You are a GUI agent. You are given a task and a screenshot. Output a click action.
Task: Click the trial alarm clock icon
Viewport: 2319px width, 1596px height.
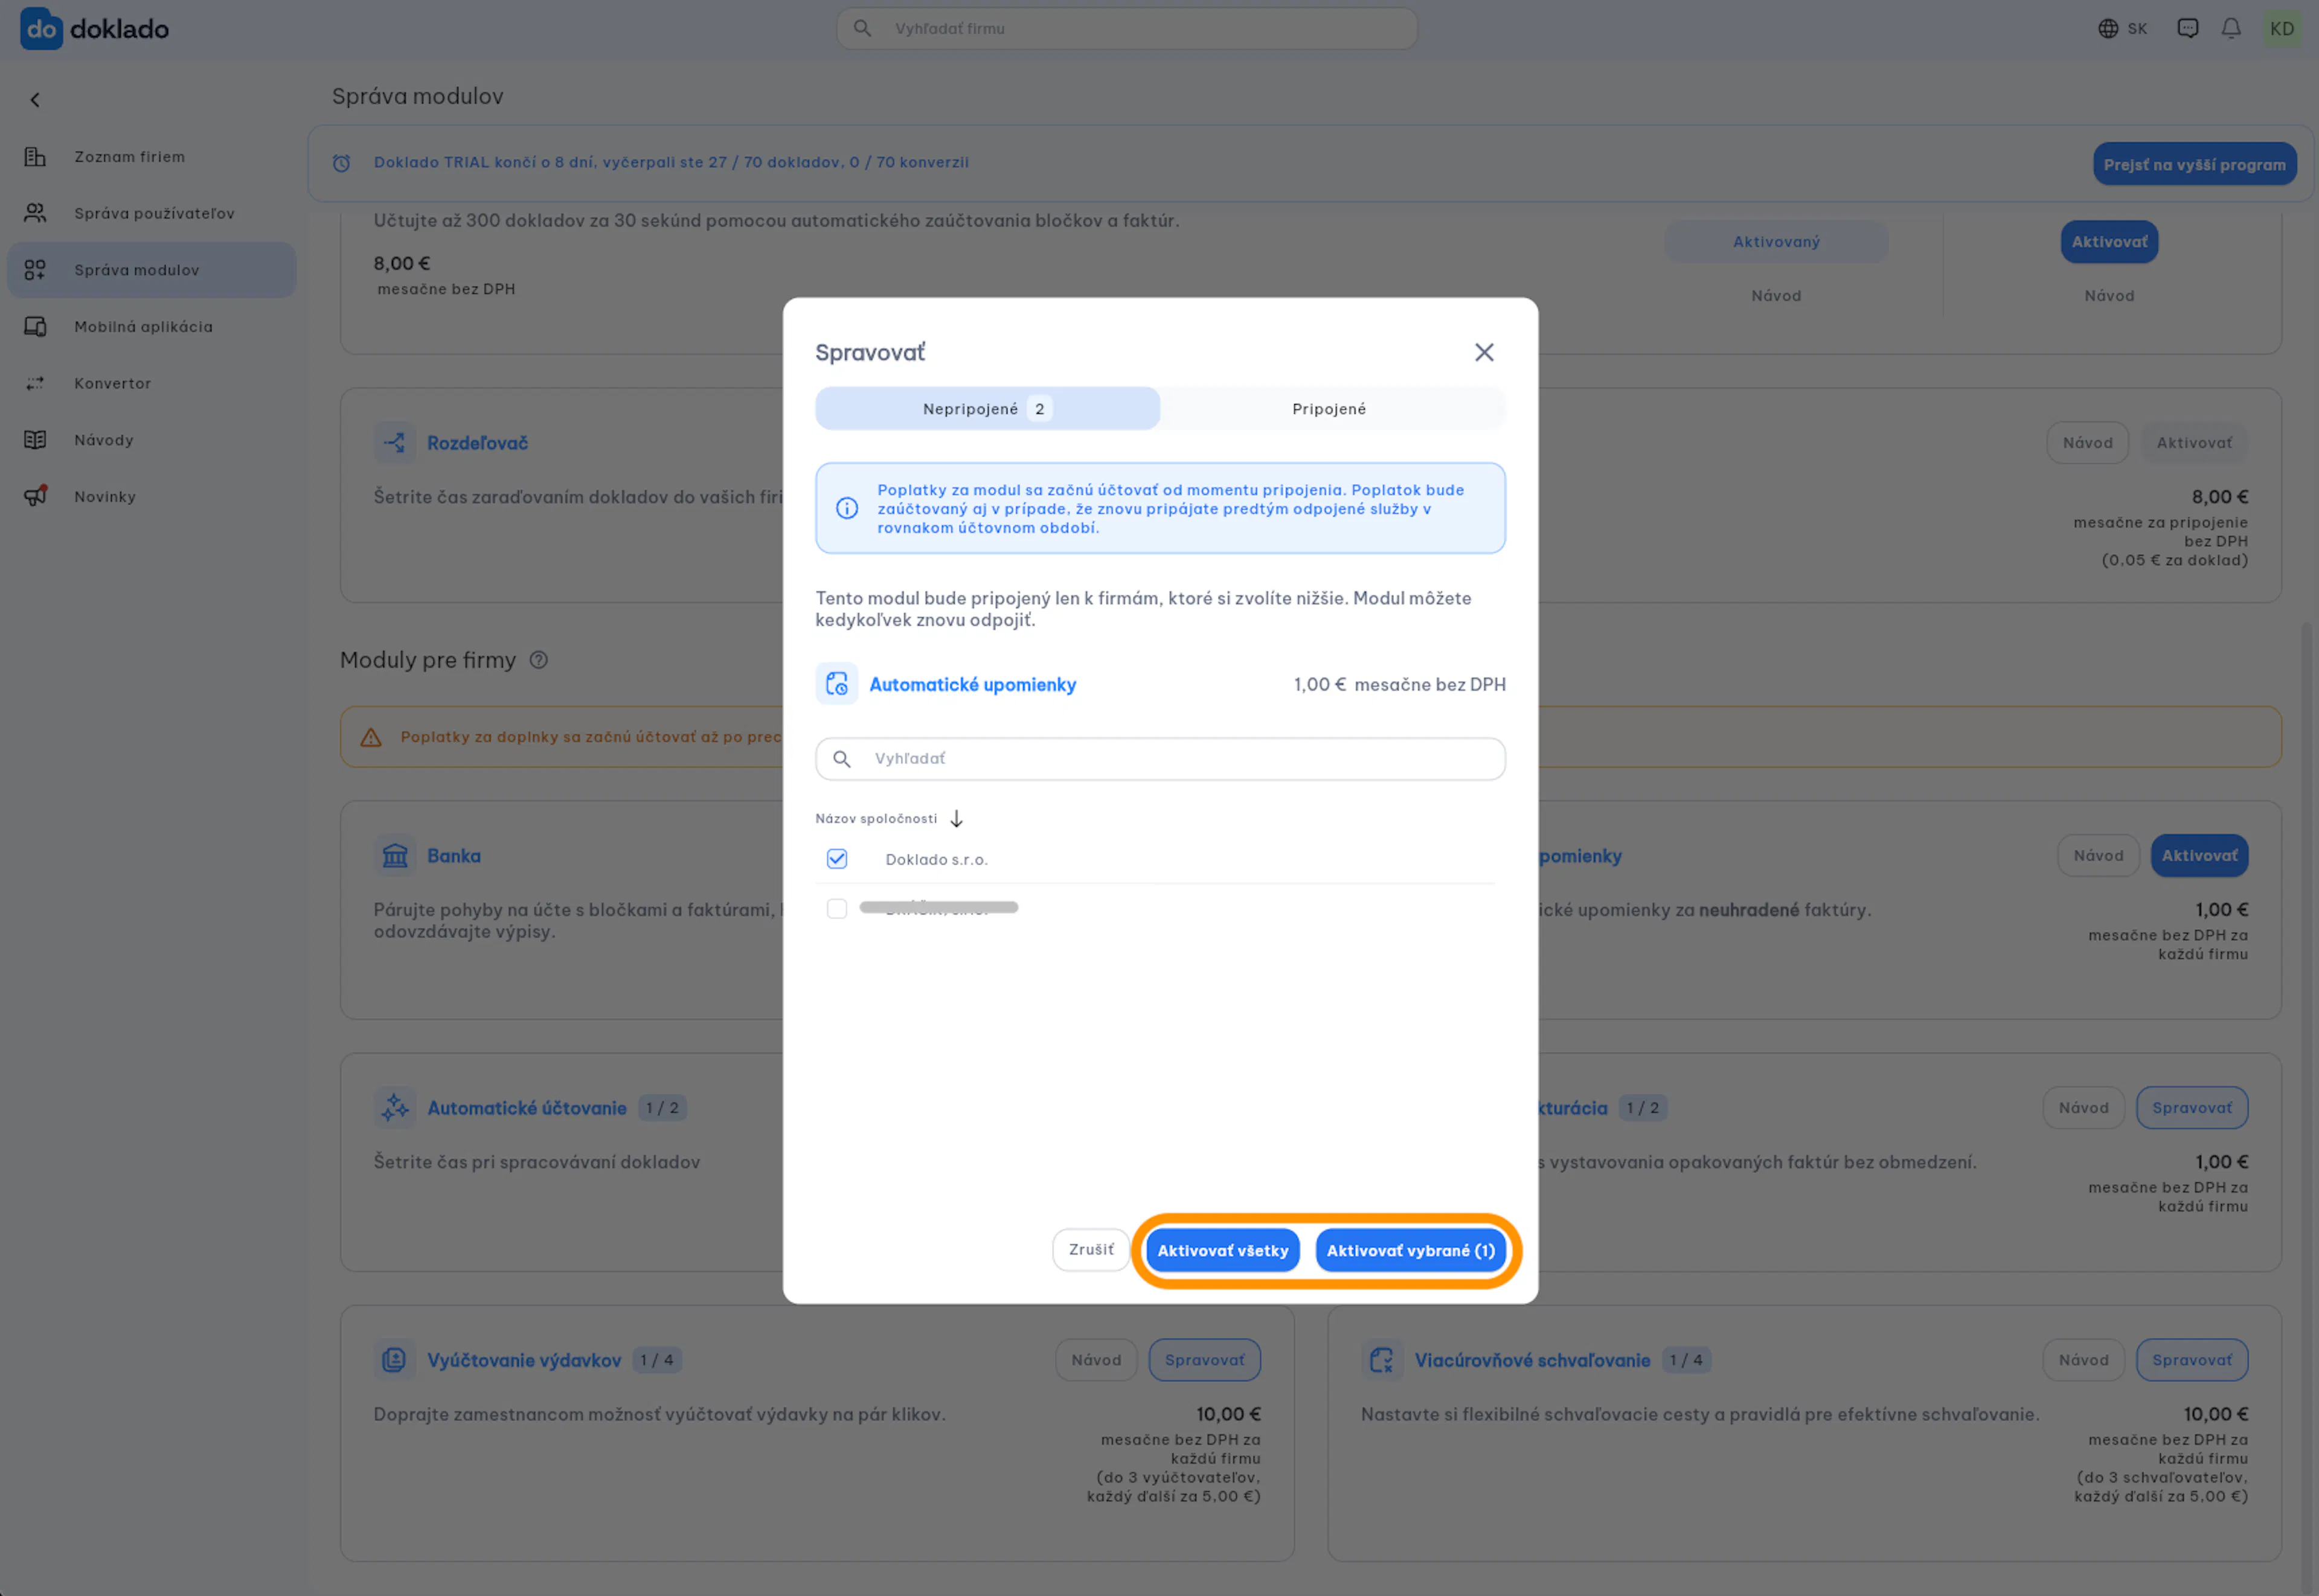(341, 163)
